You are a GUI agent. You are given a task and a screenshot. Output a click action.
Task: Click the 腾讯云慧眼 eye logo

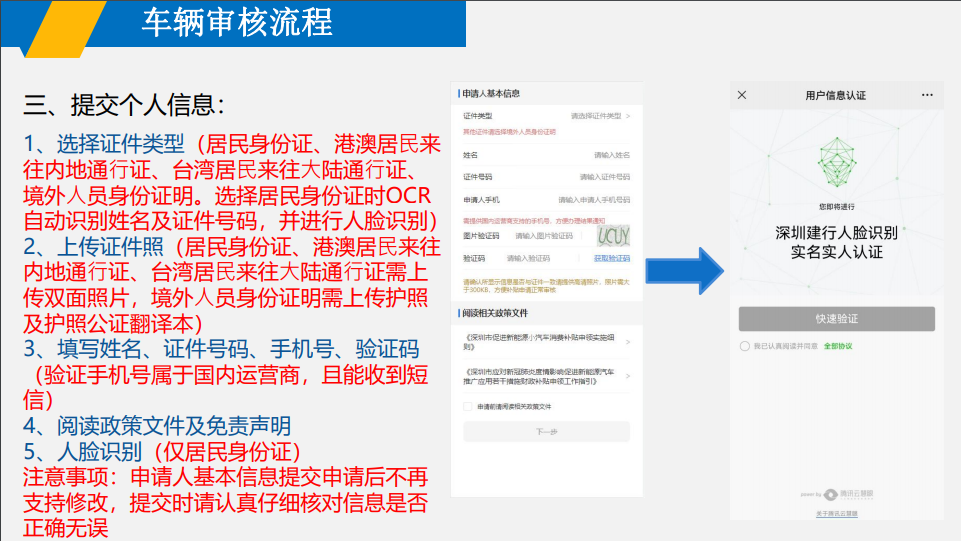830,494
